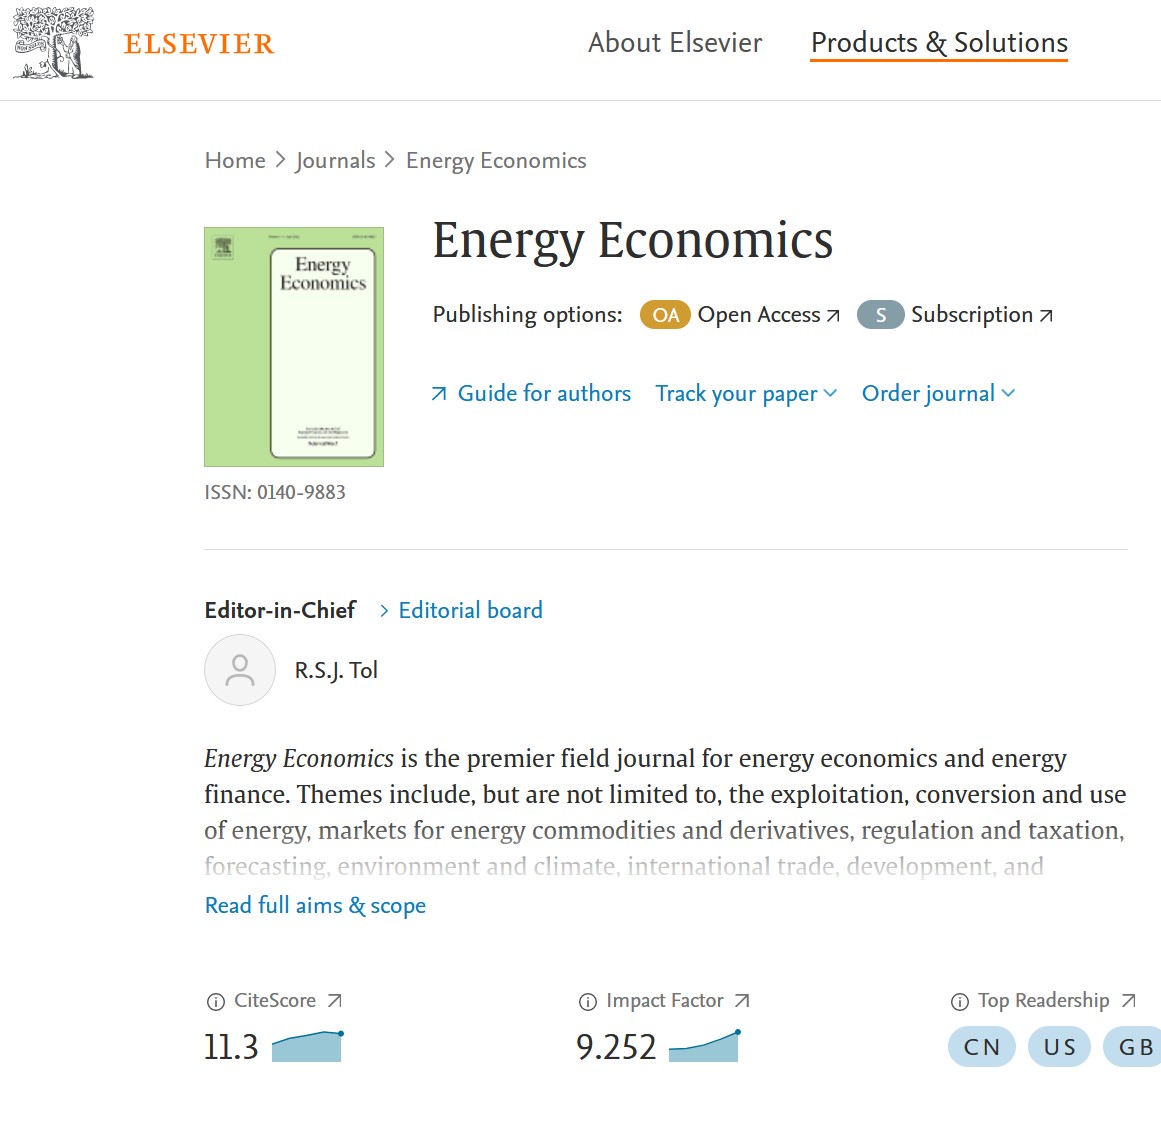The width and height of the screenshot is (1161, 1139).
Task: Click the Elsevier tree logo
Action: [x=53, y=43]
